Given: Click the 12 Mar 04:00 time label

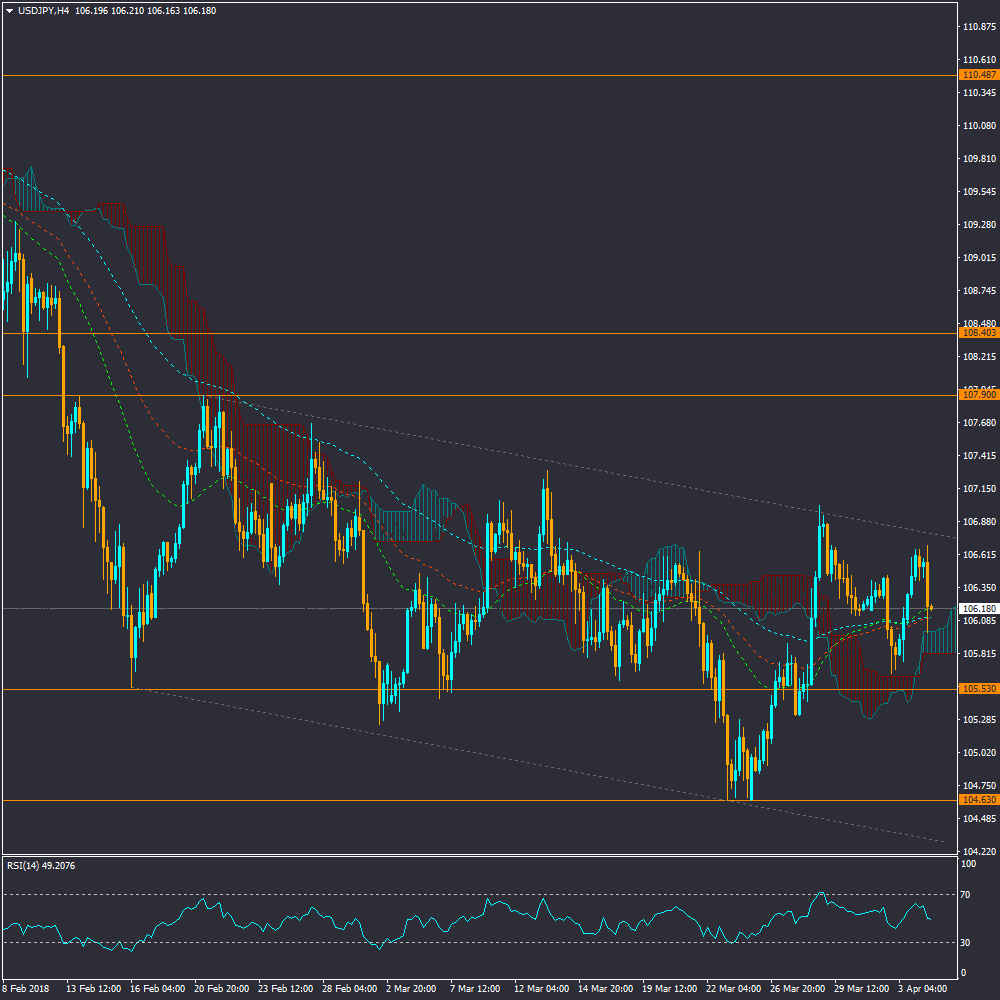Looking at the screenshot, I should pos(540,988).
